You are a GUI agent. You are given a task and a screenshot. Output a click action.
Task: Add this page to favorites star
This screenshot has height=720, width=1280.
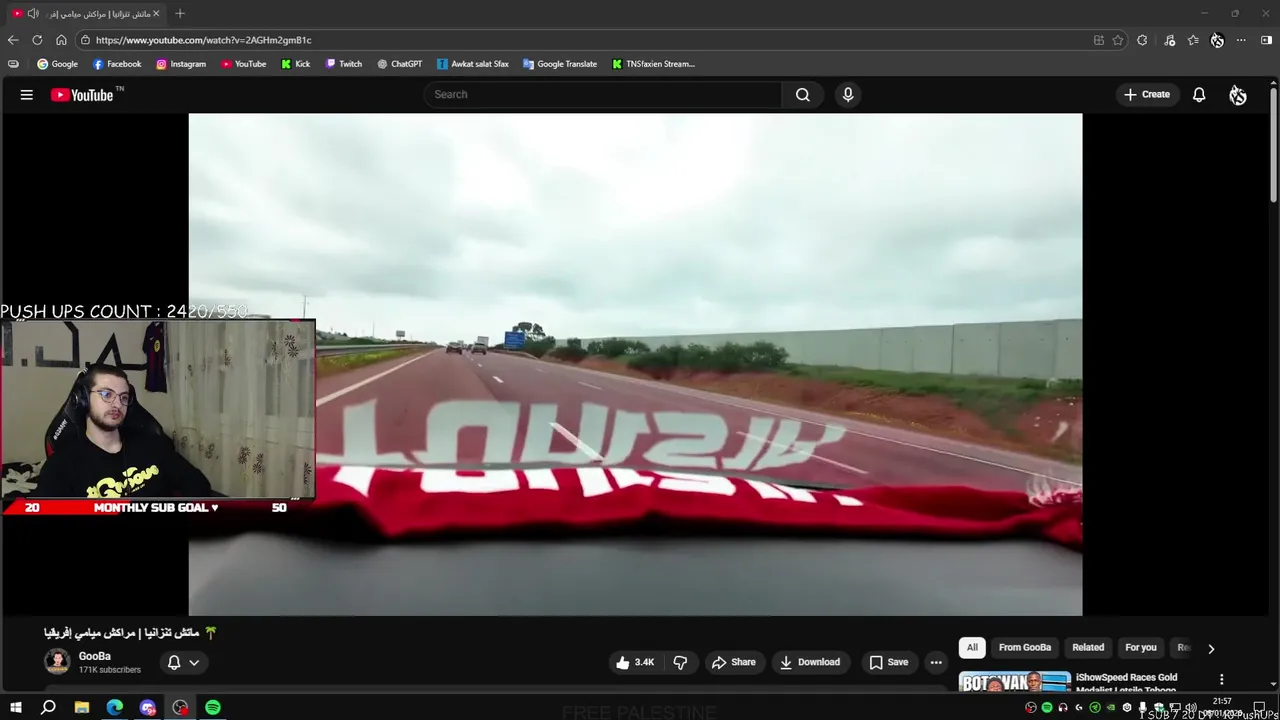(1118, 40)
